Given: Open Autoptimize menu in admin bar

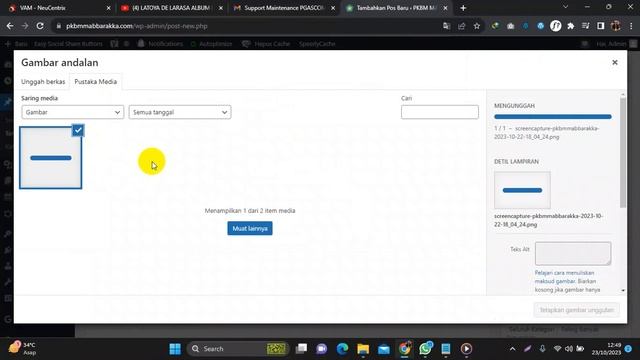Looking at the screenshot, I should click(211, 44).
